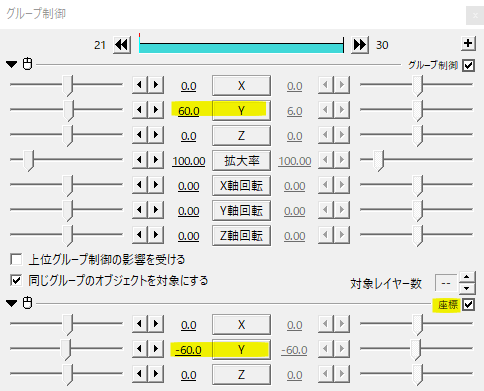Viewport: 484px width, 391px height.
Task: Jump to previous keyframe with rewind arrows
Action: 122,44
